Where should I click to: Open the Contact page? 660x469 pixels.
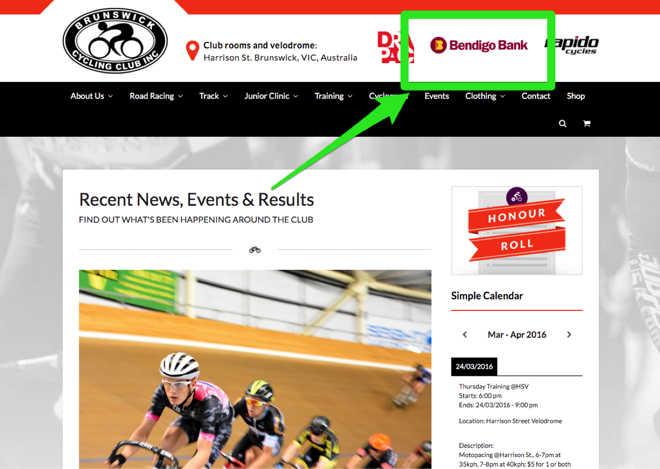tap(536, 96)
